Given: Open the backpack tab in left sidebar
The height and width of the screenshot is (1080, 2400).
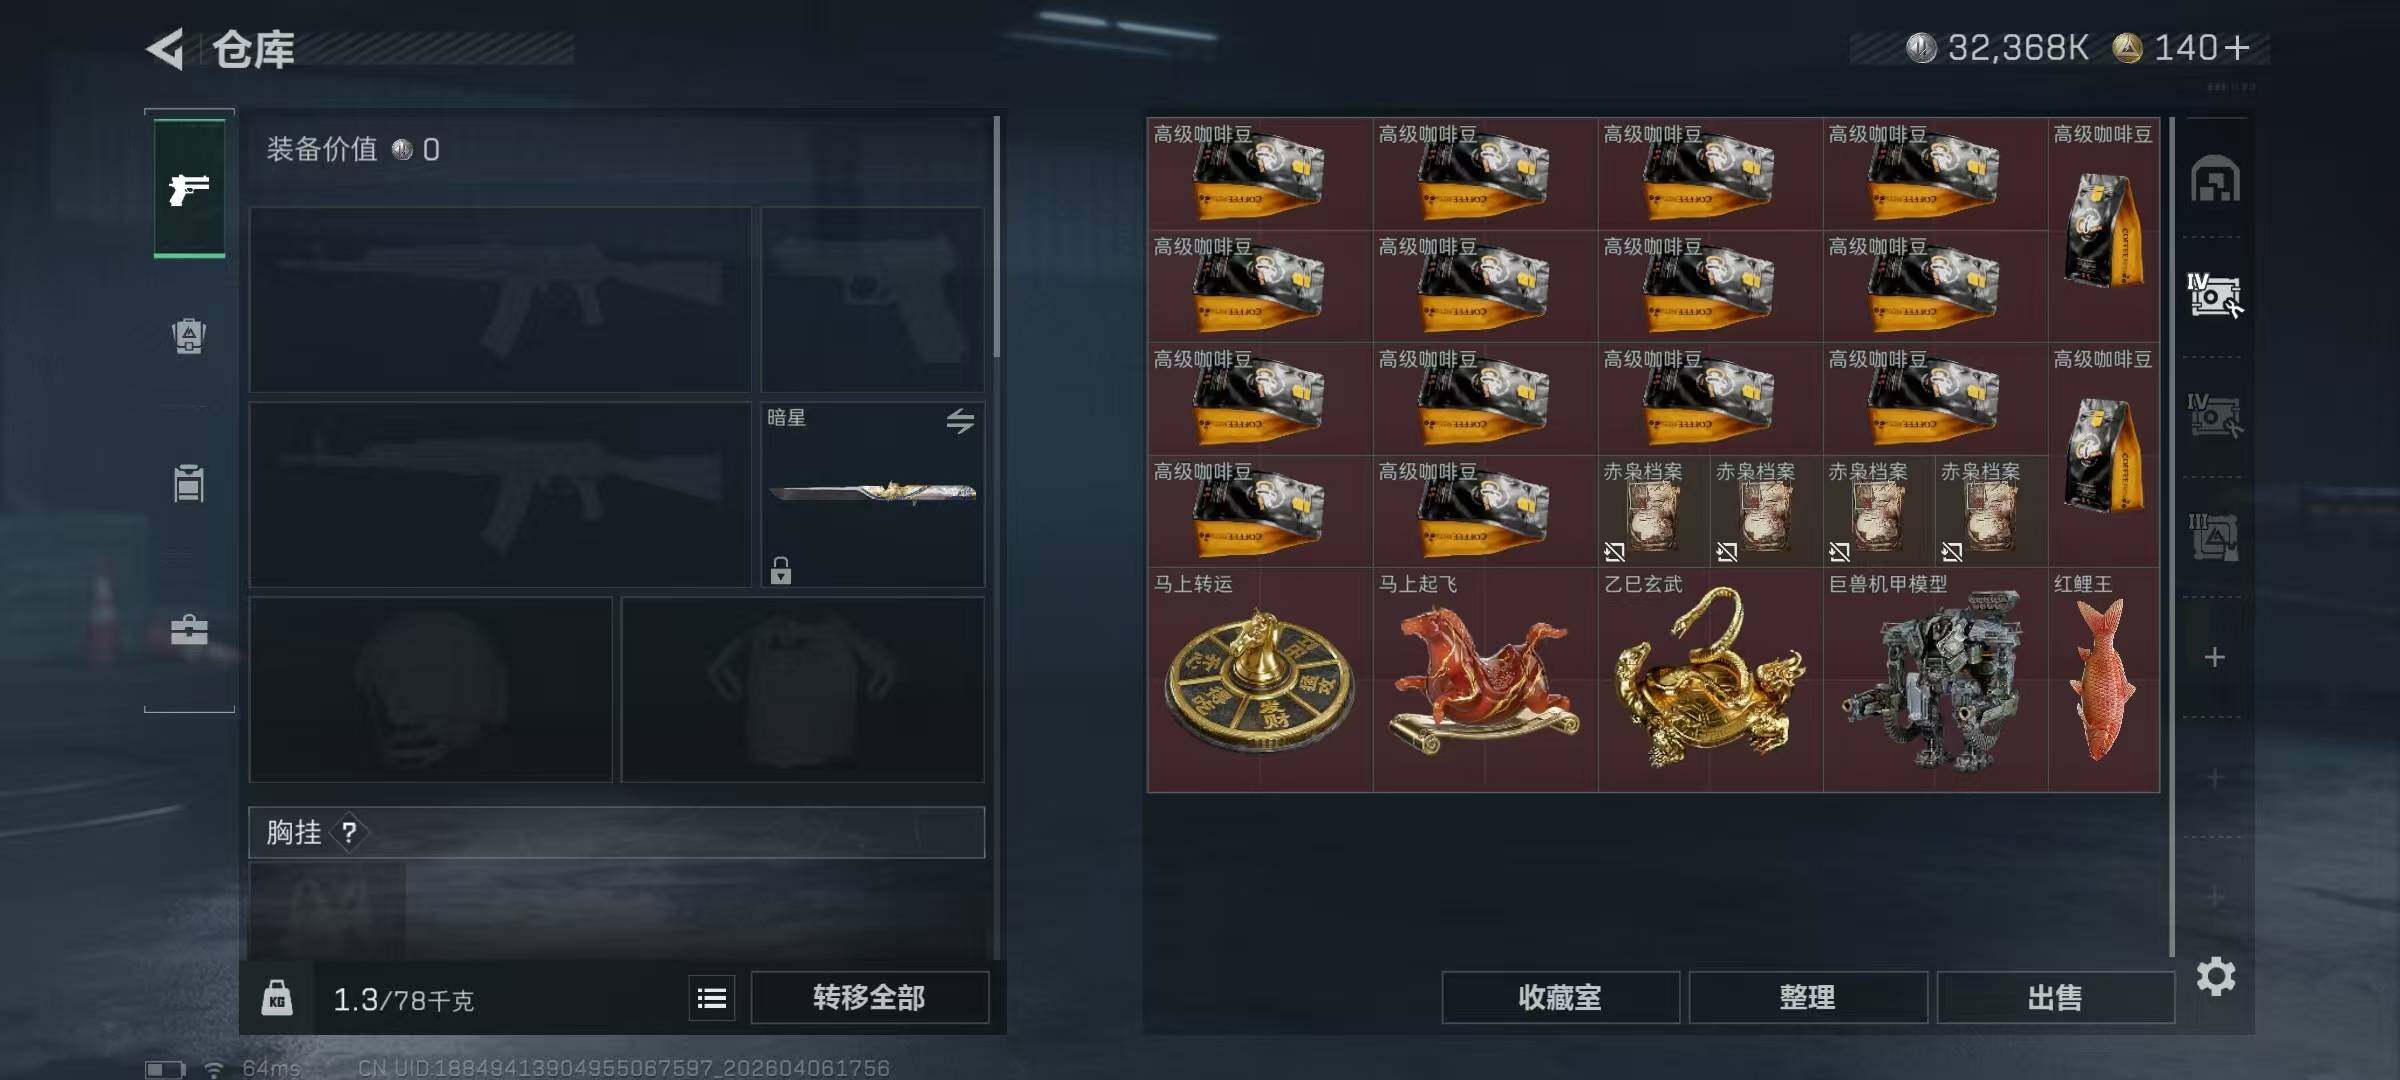Looking at the screenshot, I should [189, 336].
